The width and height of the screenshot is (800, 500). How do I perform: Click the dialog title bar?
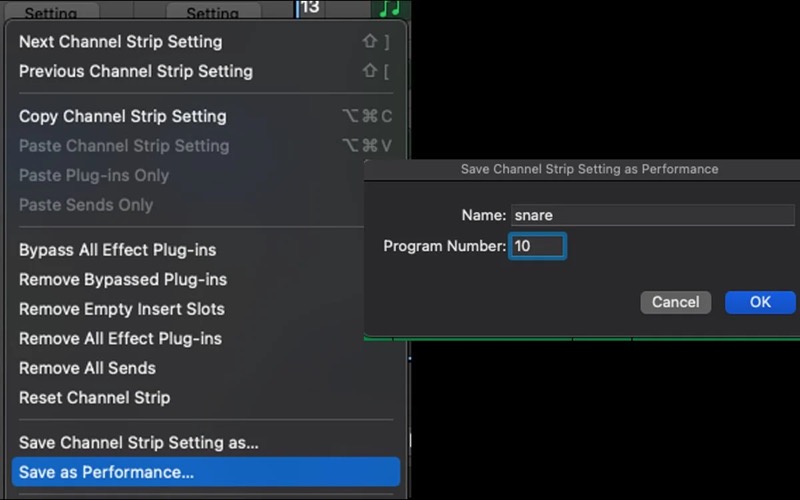(x=589, y=169)
